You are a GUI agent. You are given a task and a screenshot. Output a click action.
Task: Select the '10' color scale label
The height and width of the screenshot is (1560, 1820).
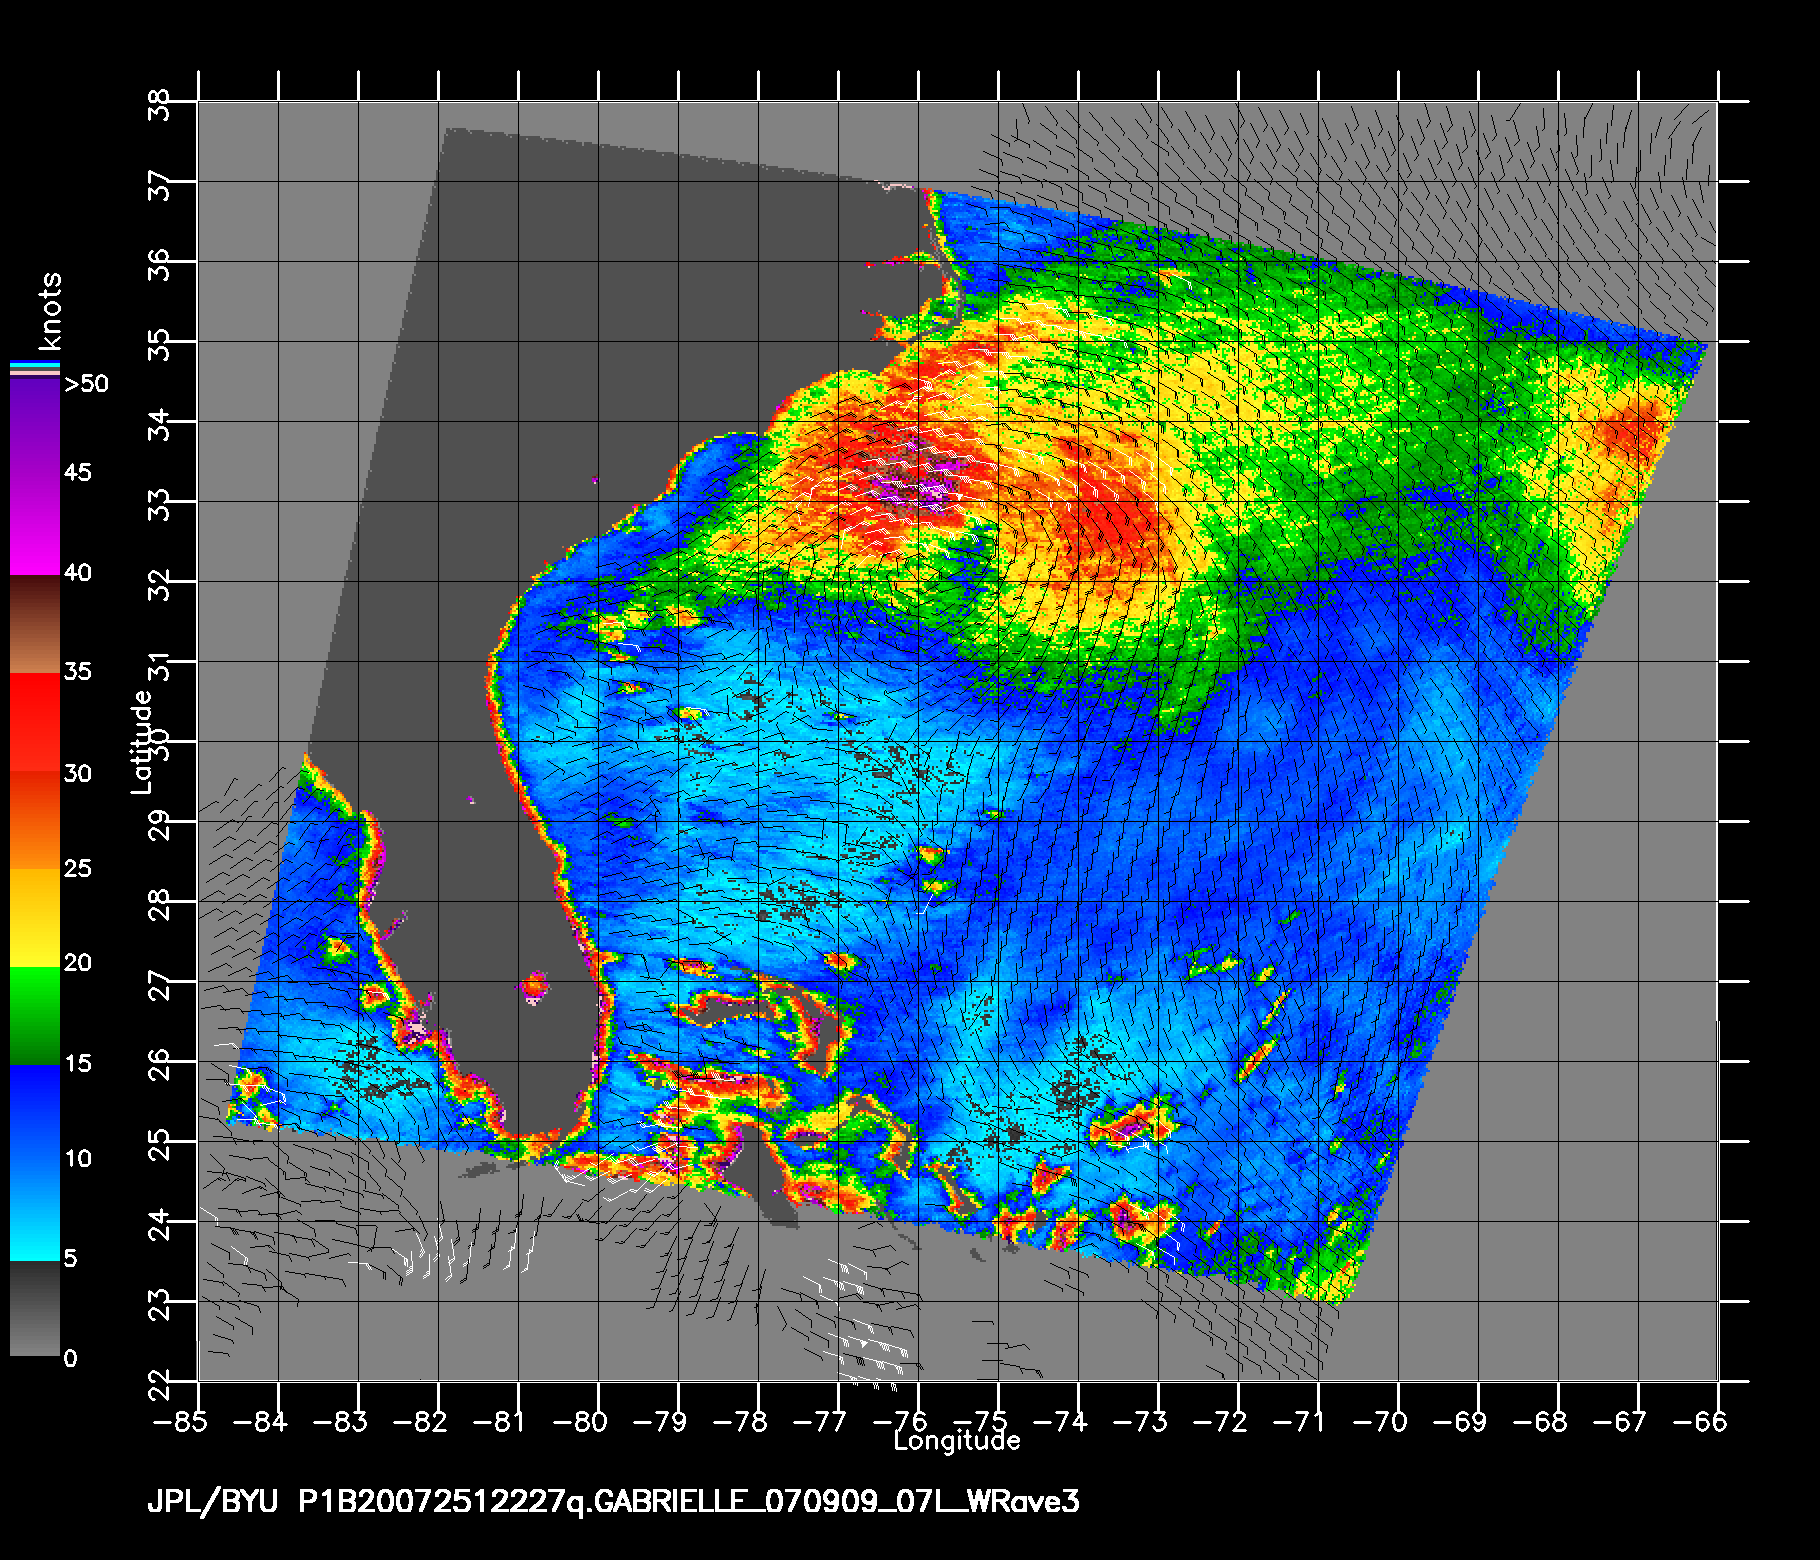(78, 1159)
